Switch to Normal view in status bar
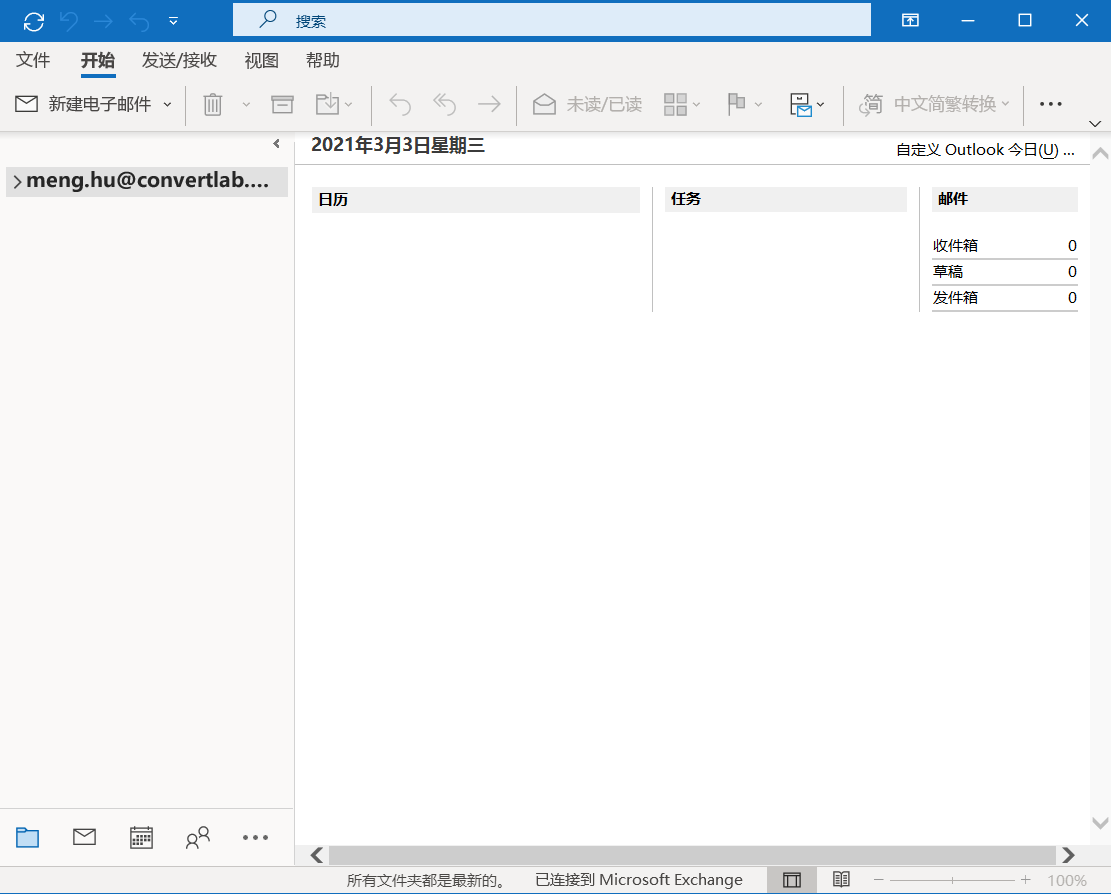The image size is (1111, 894). (x=791, y=880)
